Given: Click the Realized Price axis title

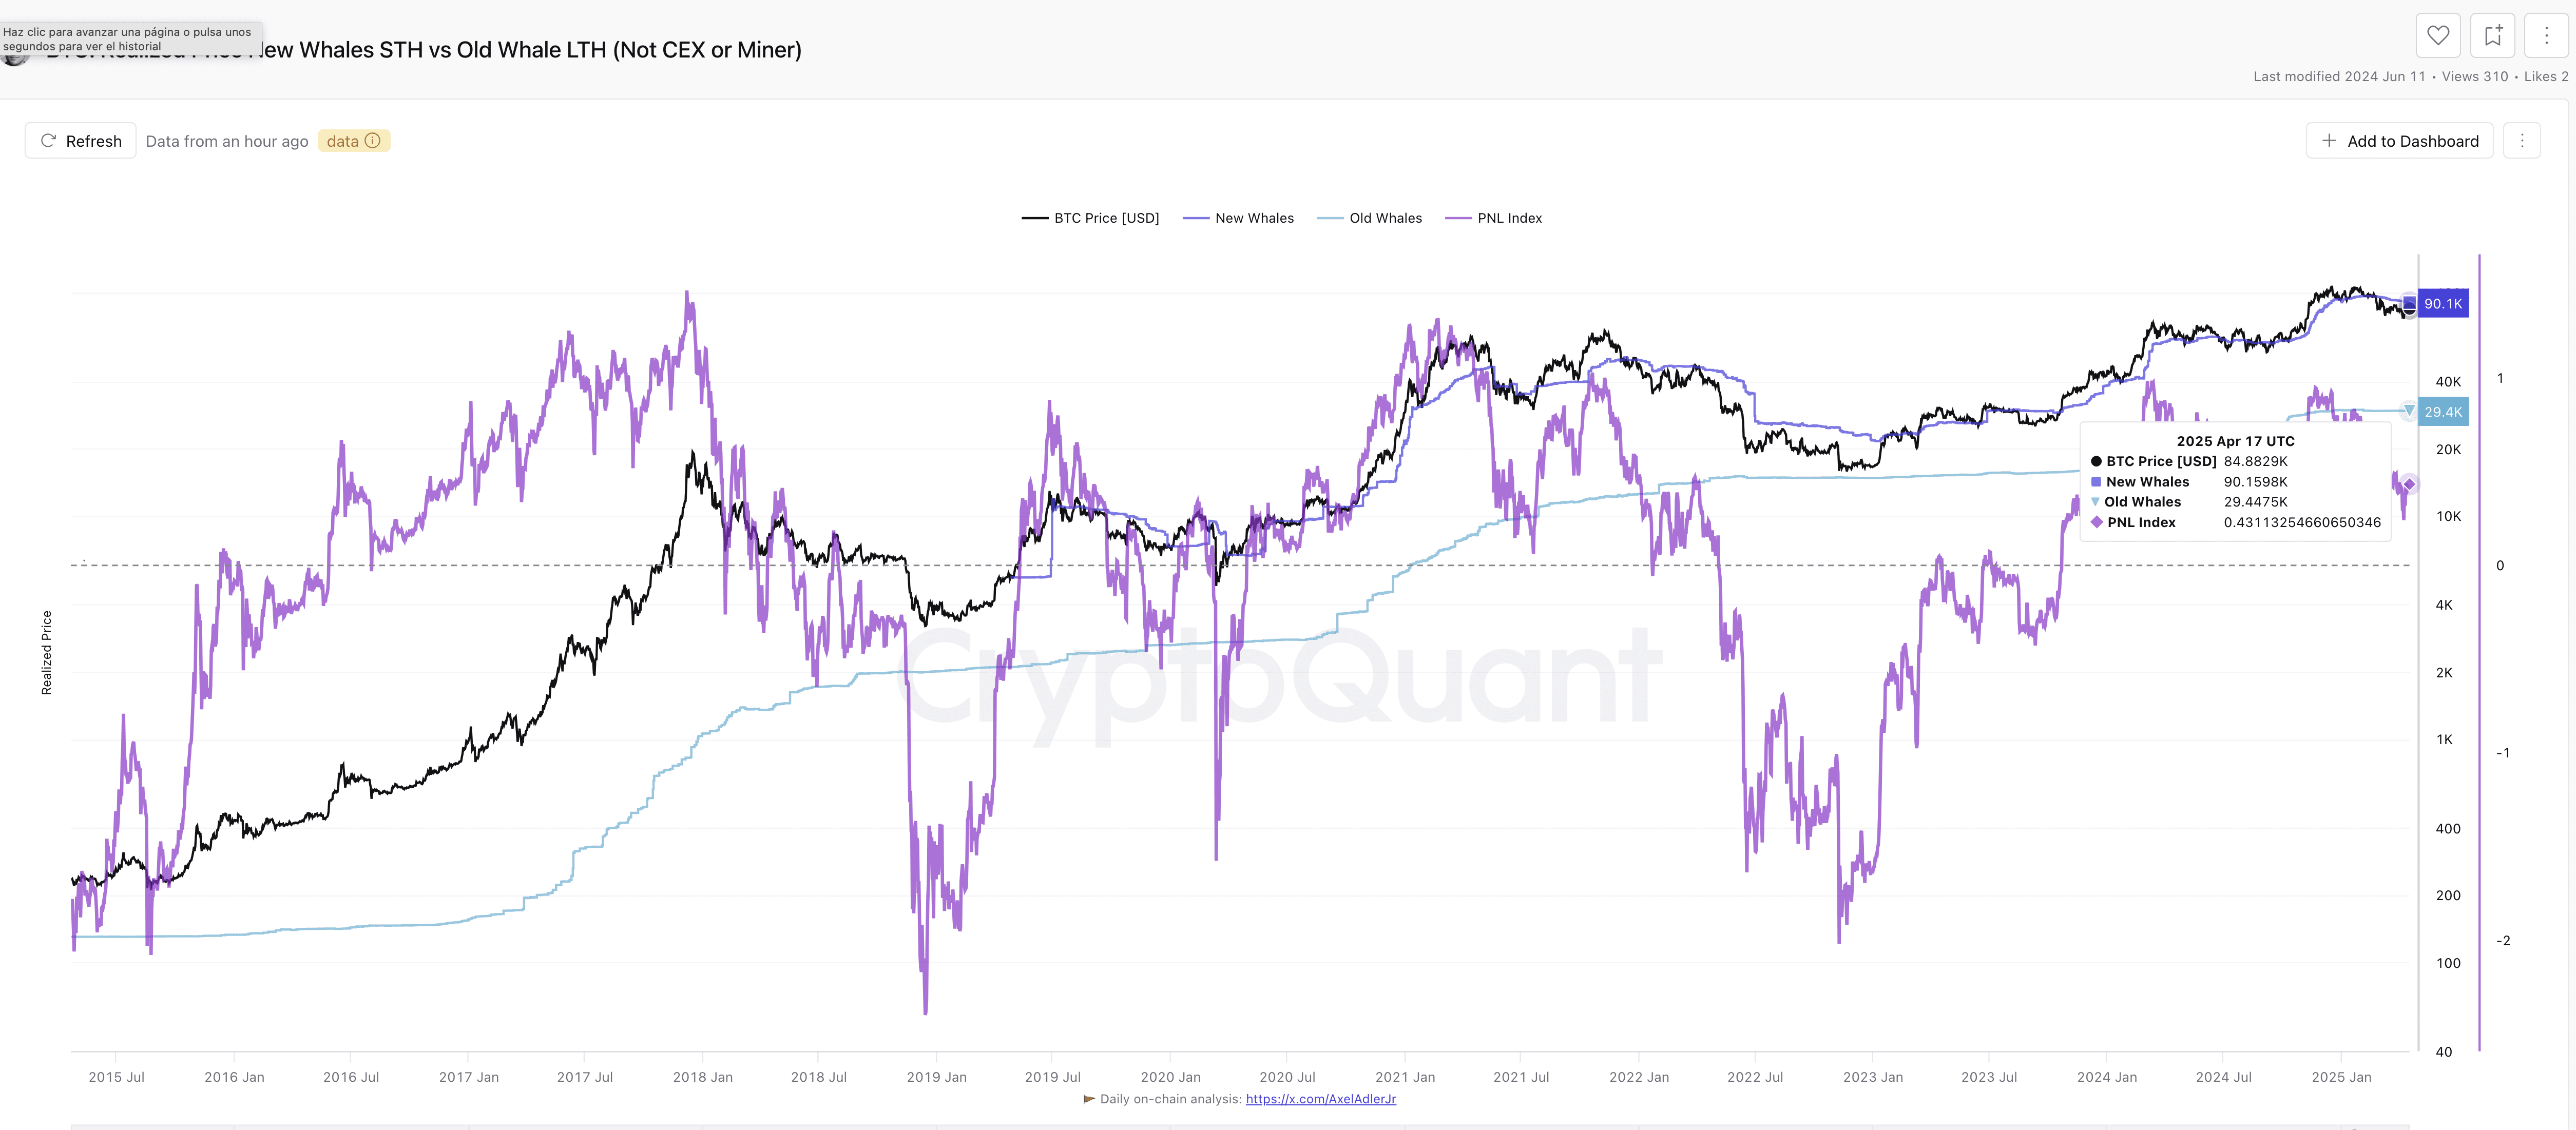Looking at the screenshot, I should (47, 653).
